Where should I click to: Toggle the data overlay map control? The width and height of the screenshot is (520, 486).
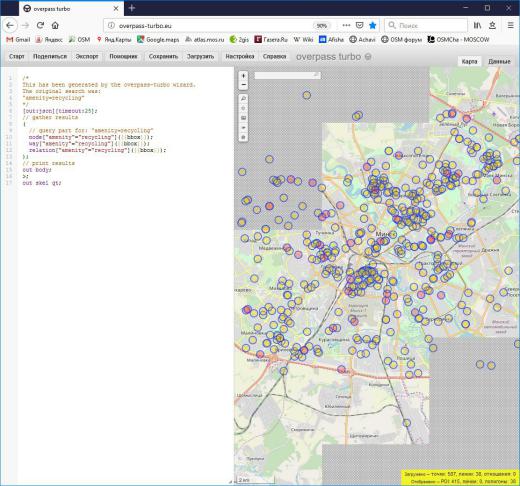click(x=243, y=128)
